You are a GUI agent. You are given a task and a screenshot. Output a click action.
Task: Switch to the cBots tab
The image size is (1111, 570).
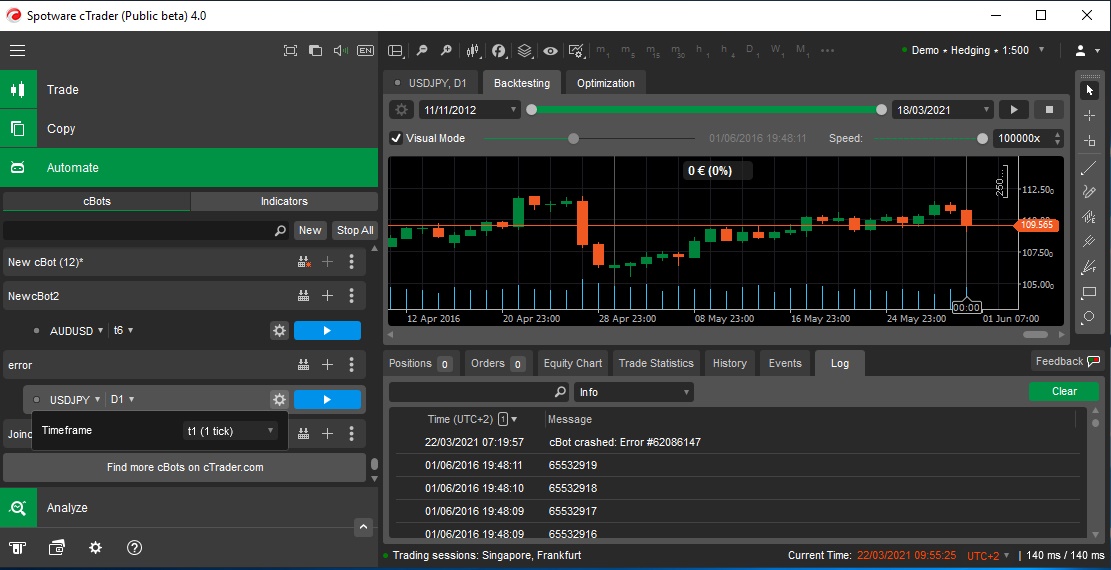[x=96, y=201]
